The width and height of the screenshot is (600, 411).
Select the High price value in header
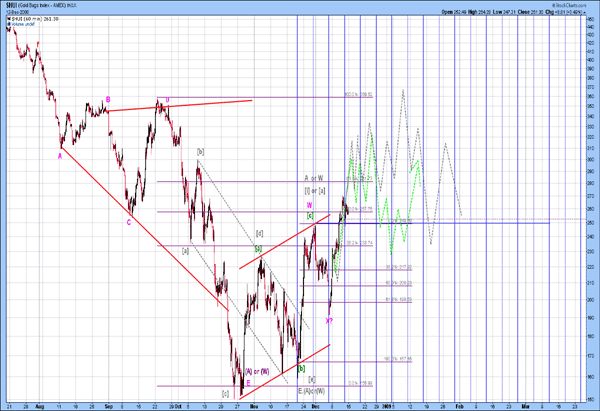[484, 12]
